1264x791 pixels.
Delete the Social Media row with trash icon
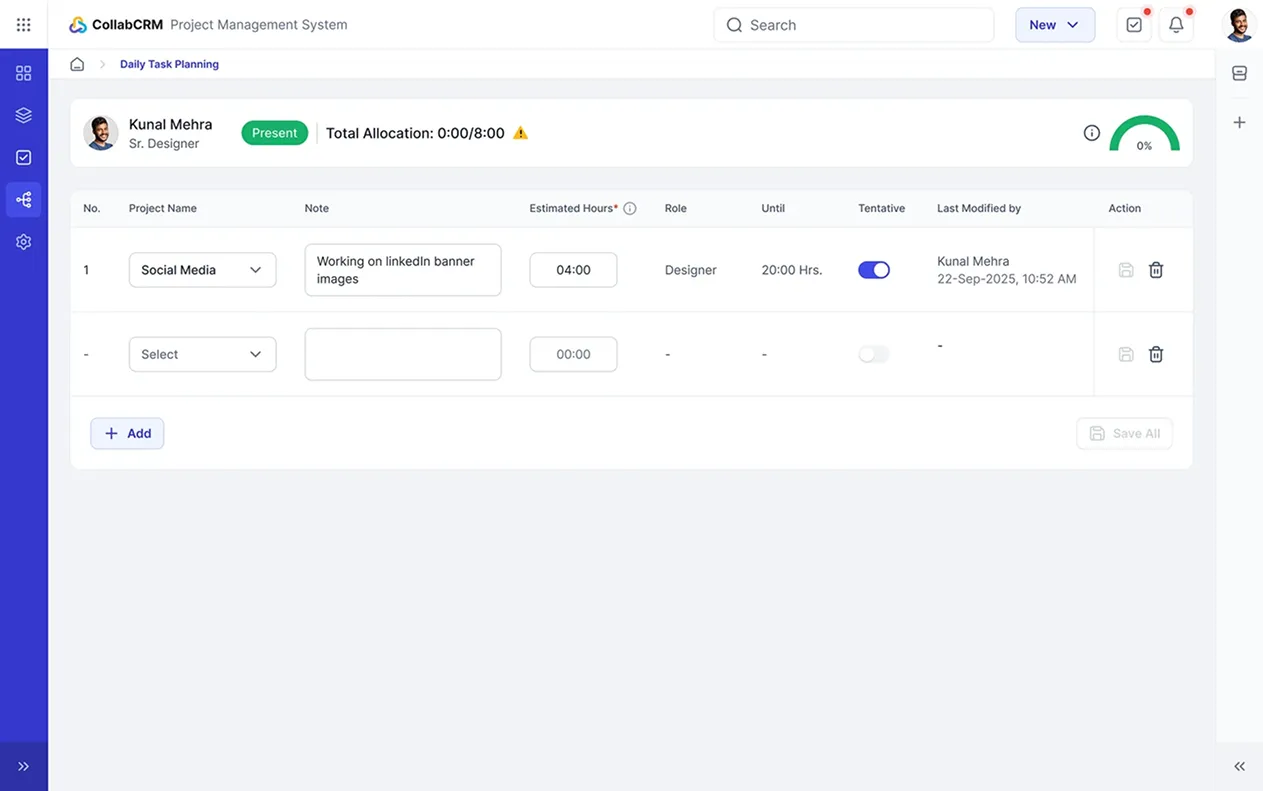click(1156, 270)
